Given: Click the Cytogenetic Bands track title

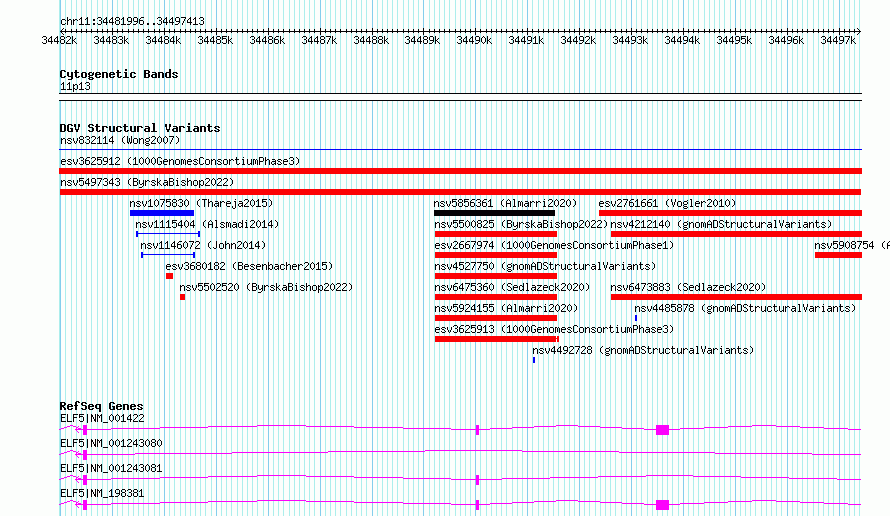Looking at the screenshot, I should tap(119, 74).
